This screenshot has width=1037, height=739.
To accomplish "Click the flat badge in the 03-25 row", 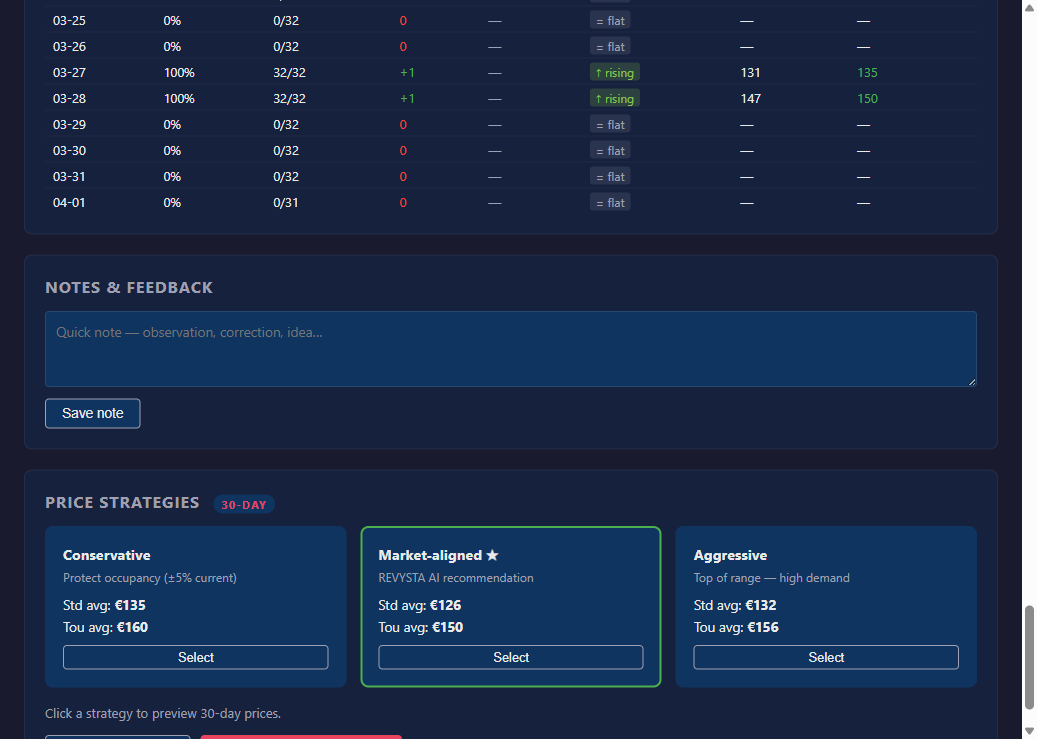I will [610, 21].
